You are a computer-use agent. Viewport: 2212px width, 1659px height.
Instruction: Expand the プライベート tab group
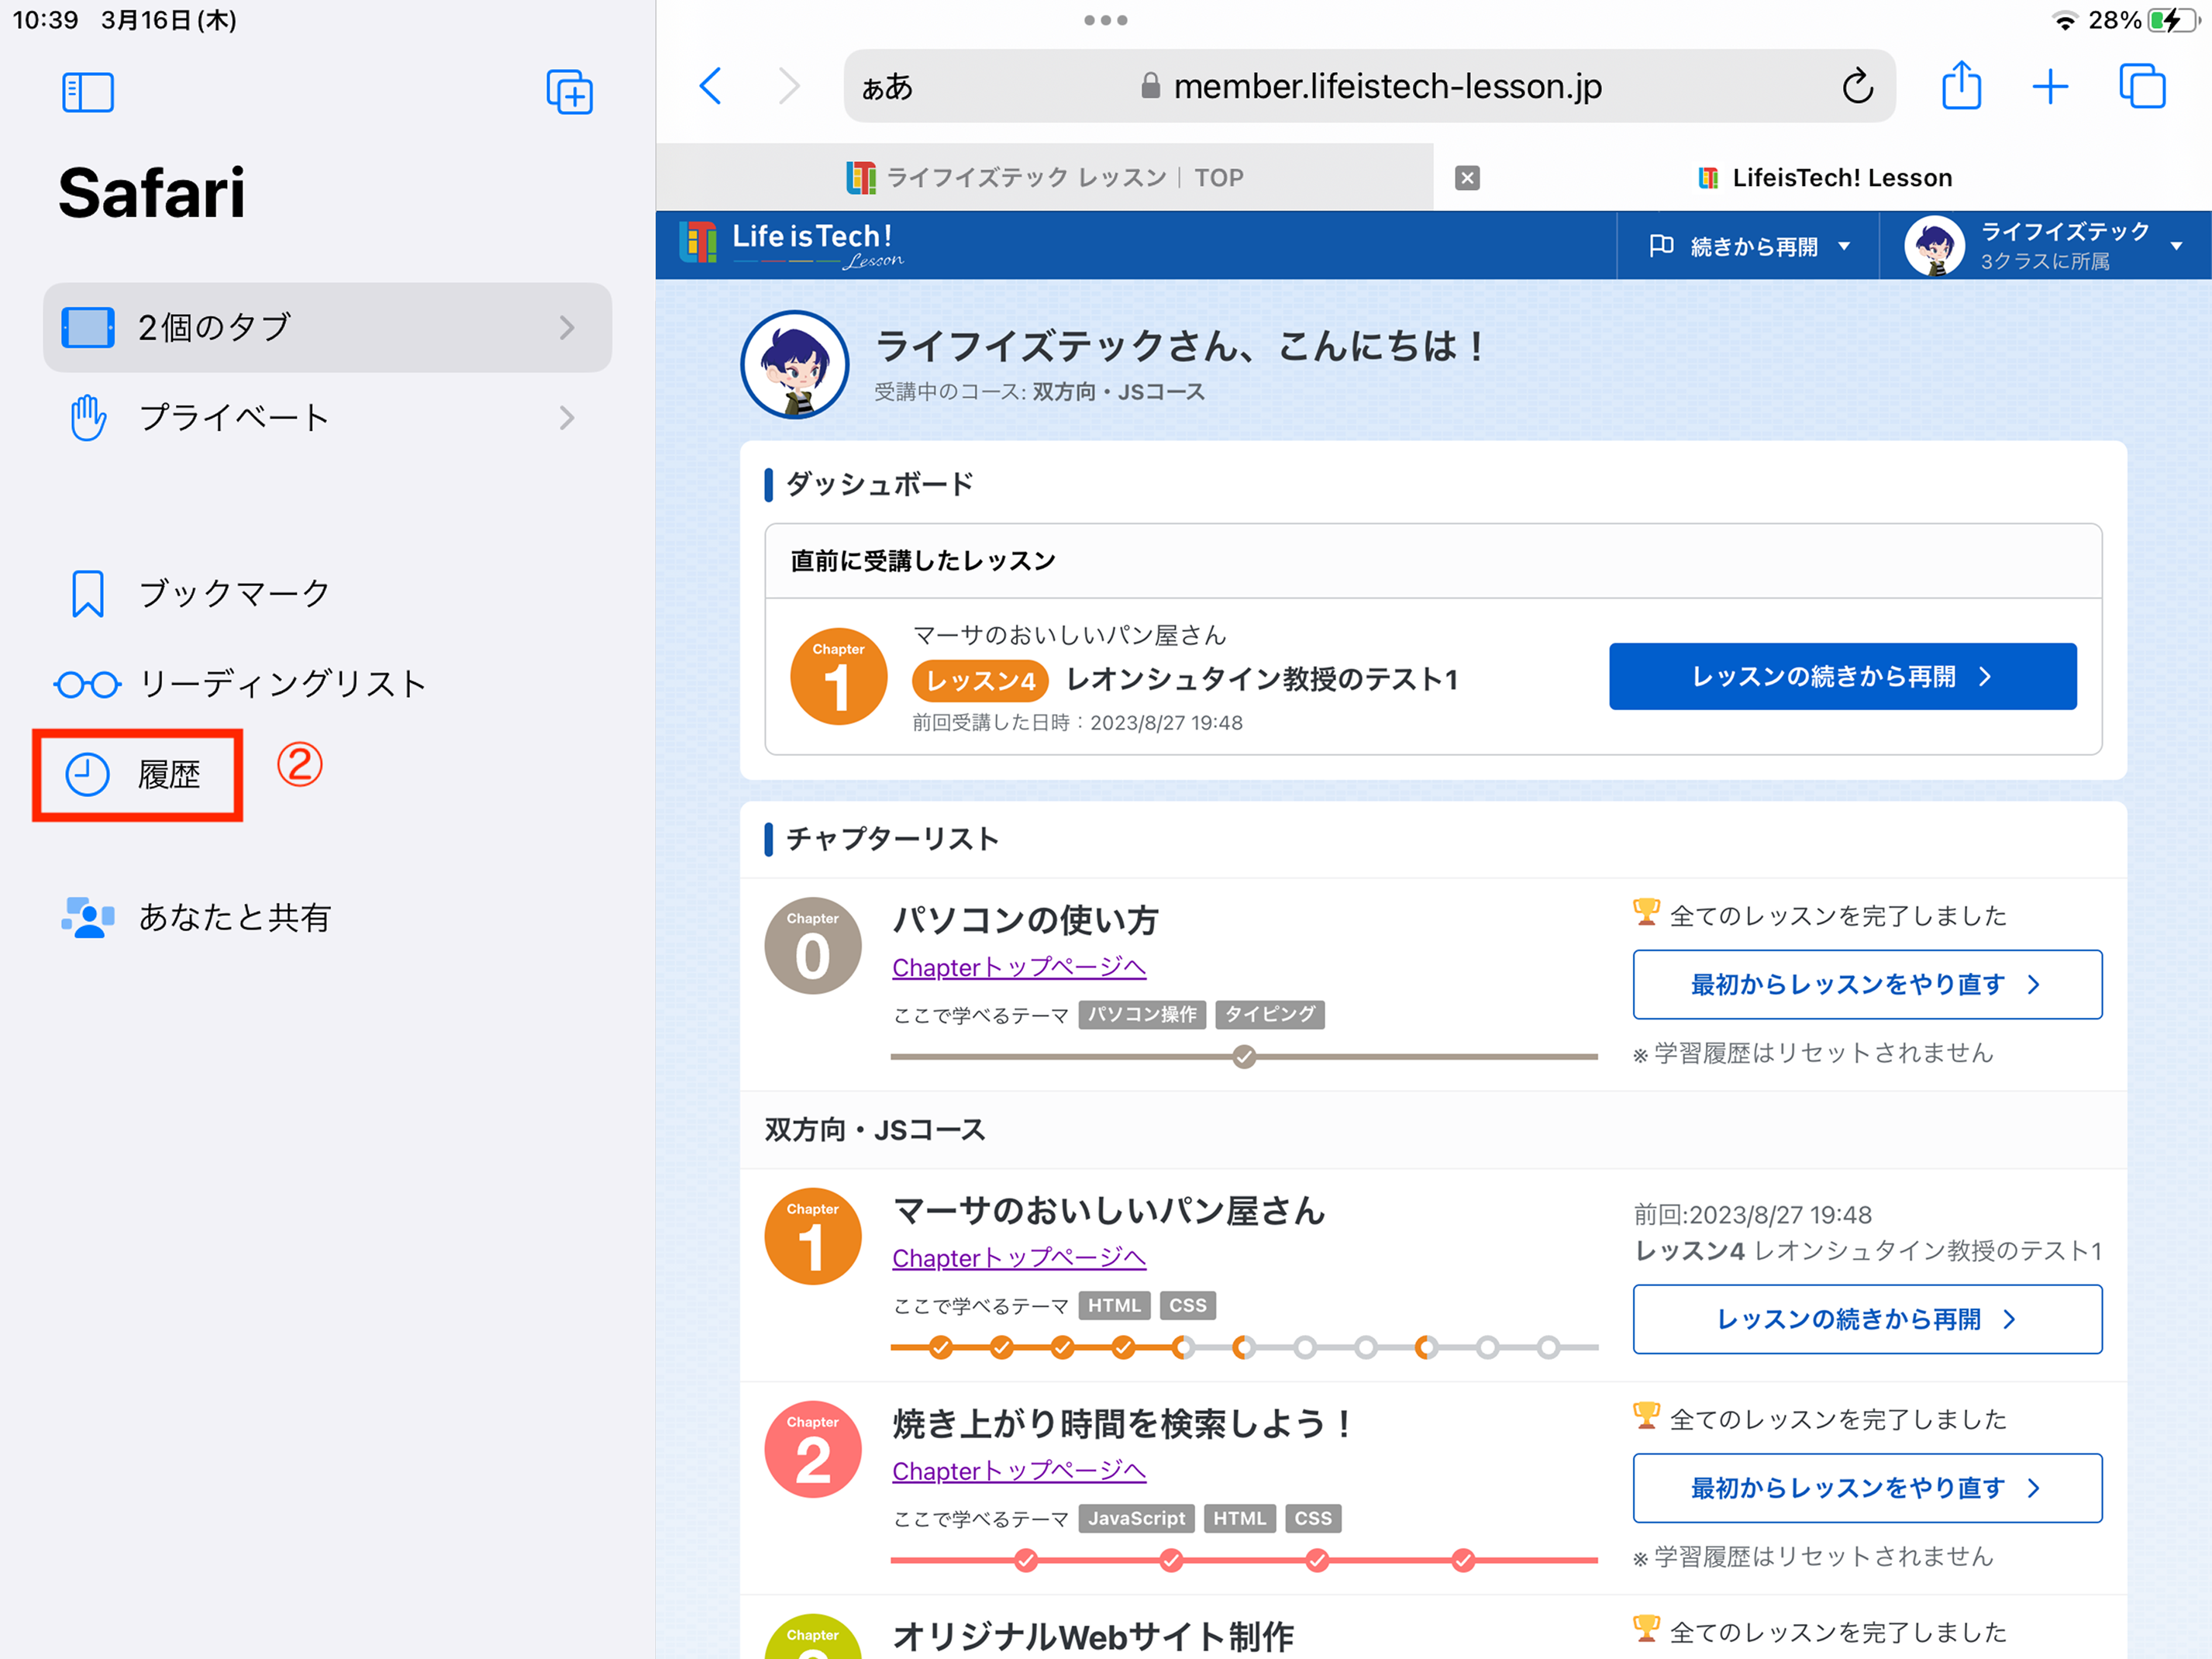click(x=327, y=417)
